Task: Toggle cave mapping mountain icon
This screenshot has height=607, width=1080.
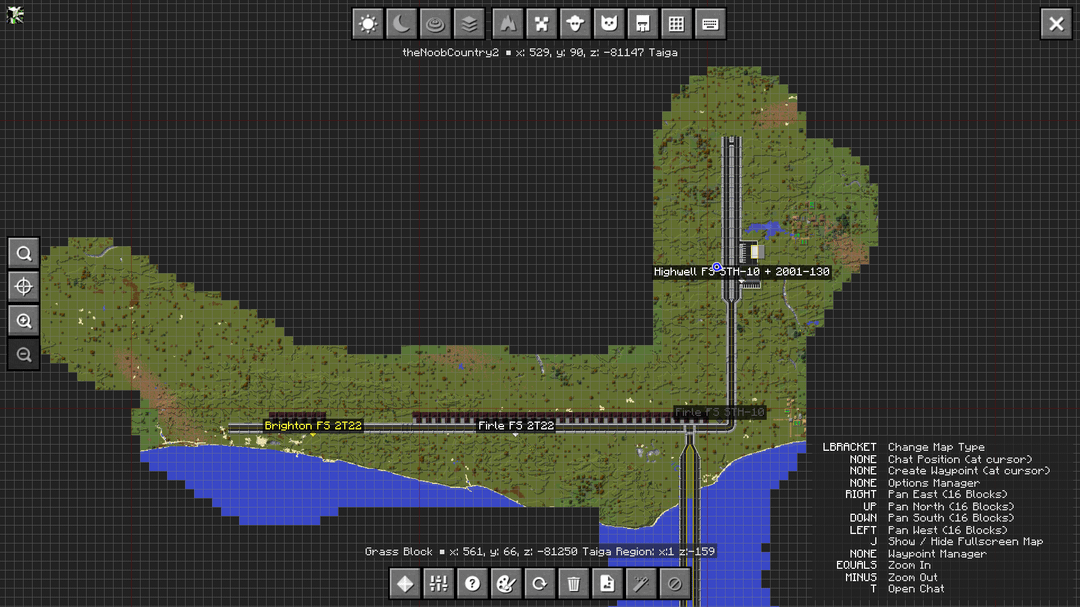Action: coord(507,24)
